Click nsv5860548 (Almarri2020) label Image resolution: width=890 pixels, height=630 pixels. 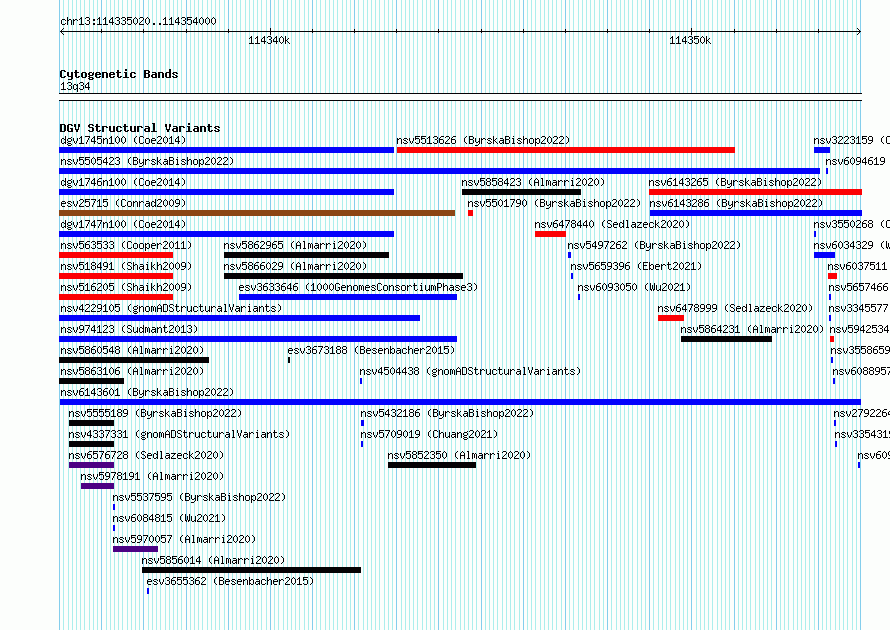pyautogui.click(x=132, y=350)
